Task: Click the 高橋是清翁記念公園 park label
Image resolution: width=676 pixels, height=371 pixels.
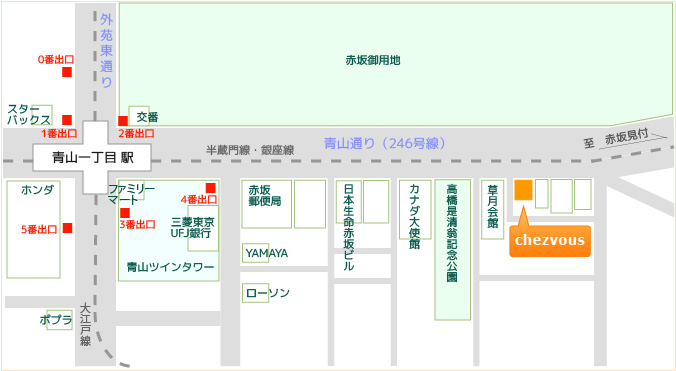Action: 452,233
